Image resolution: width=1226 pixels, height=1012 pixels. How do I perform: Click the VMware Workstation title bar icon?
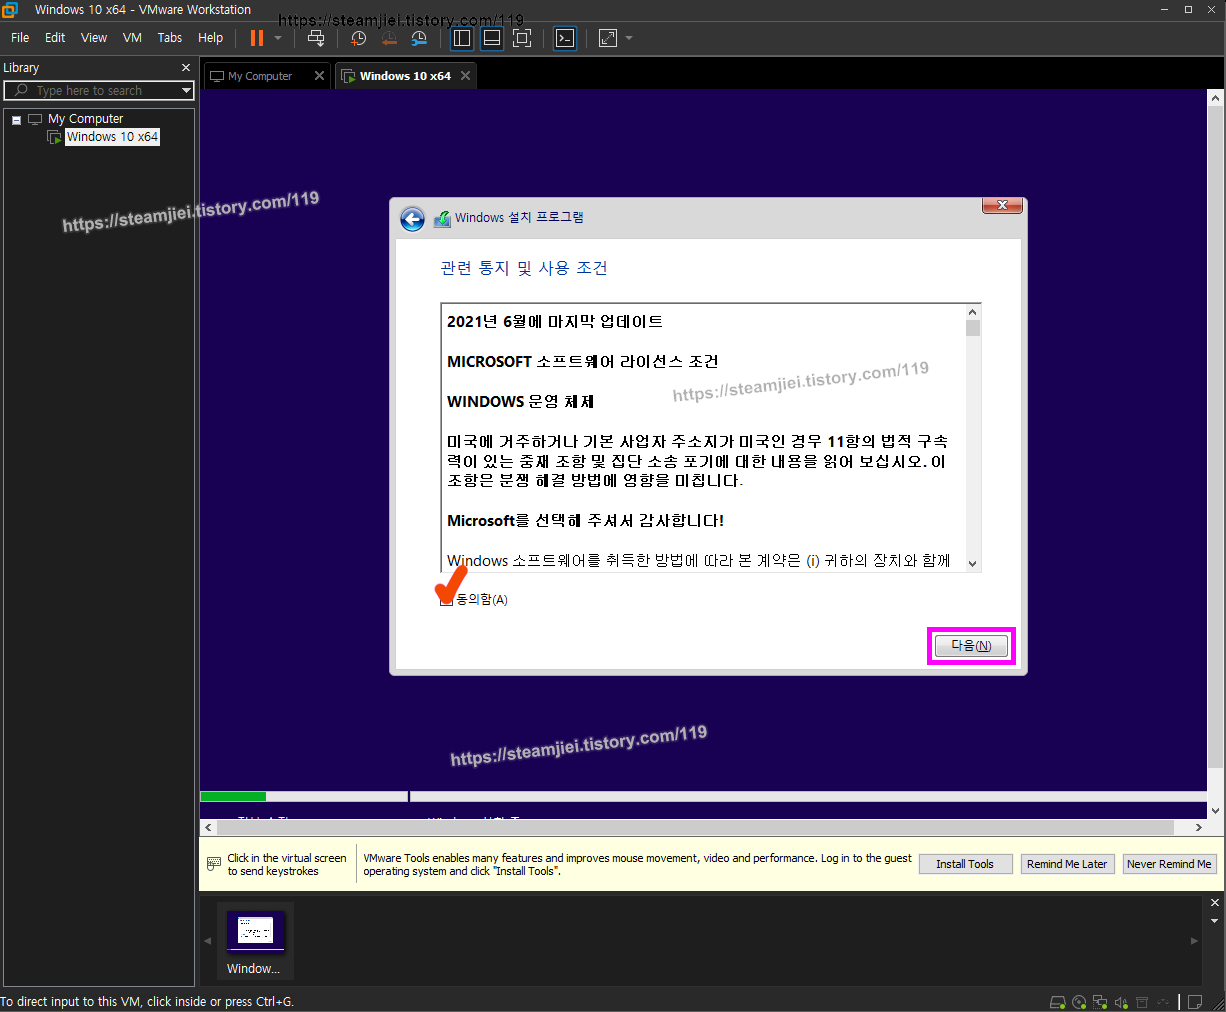(10, 10)
